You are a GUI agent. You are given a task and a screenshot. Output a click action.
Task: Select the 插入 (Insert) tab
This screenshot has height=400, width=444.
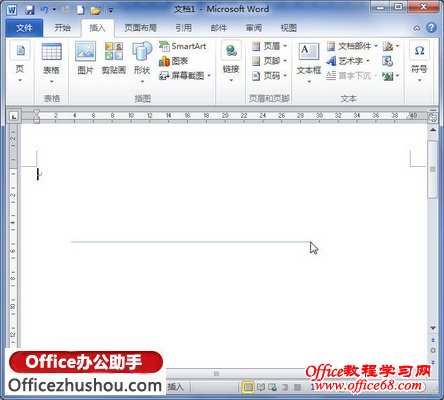coord(97,28)
